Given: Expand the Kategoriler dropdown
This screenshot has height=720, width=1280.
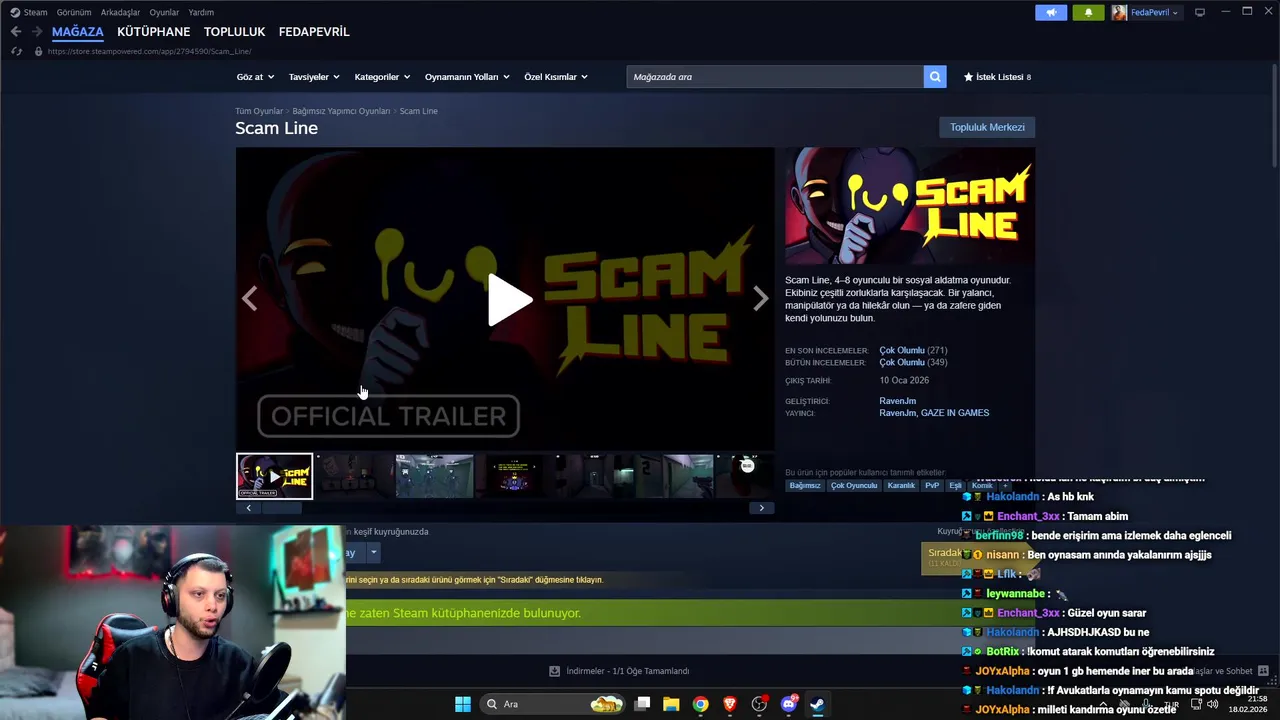Looking at the screenshot, I should tap(382, 77).
